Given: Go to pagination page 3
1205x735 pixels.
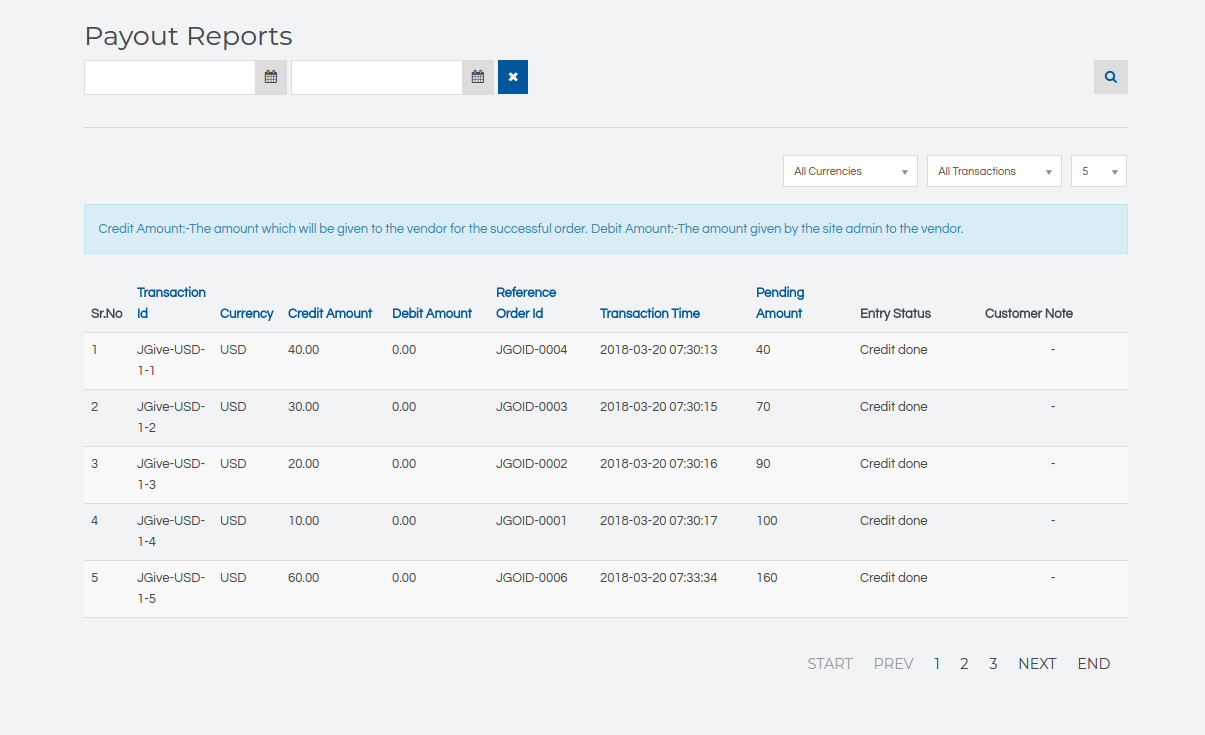Looking at the screenshot, I should 993,664.
